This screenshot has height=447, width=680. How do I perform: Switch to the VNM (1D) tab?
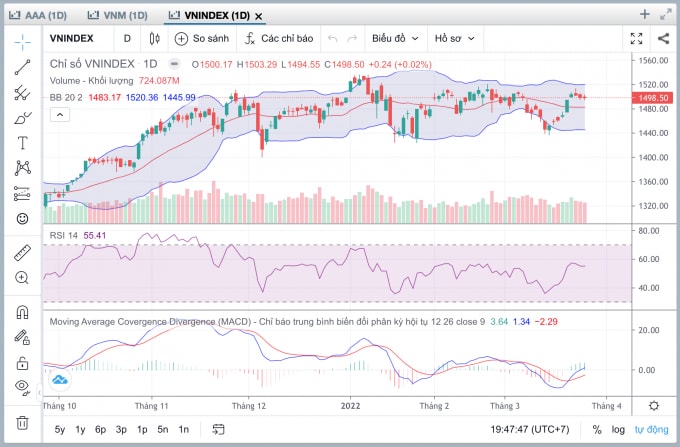click(x=118, y=16)
